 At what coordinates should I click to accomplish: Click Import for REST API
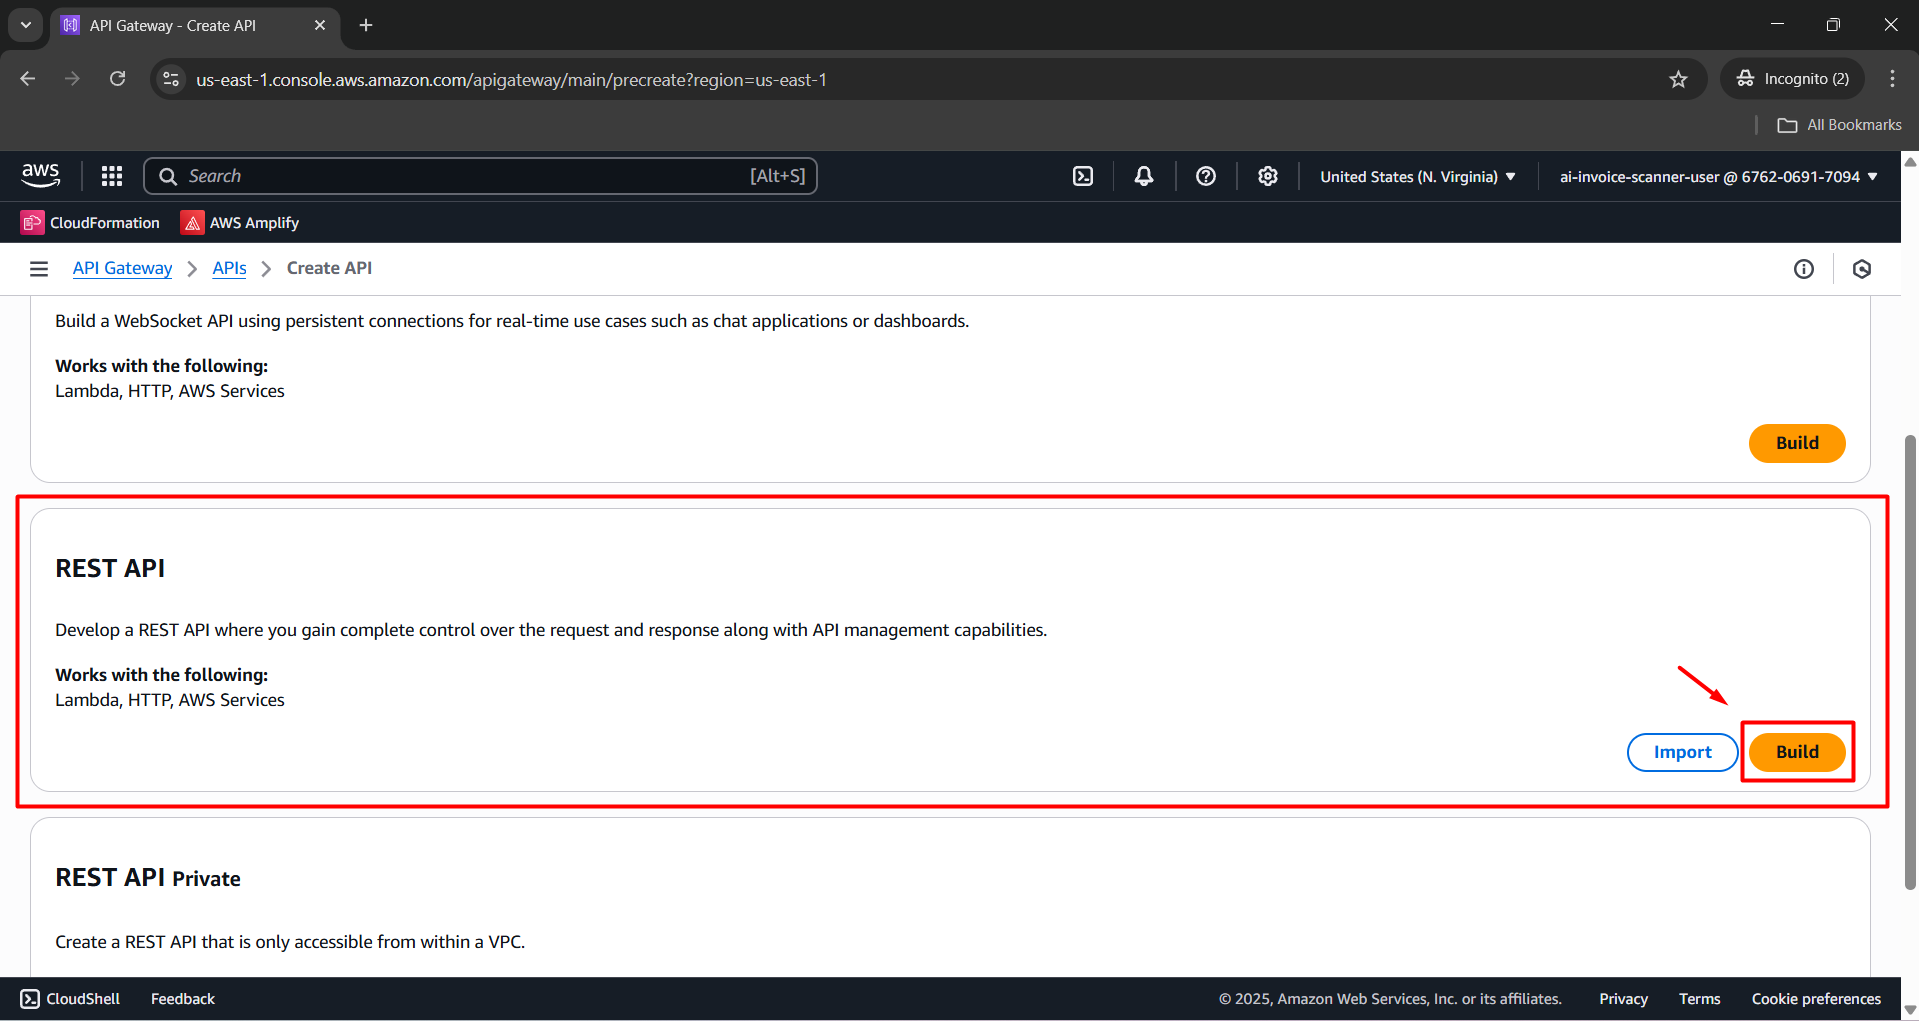pyautogui.click(x=1682, y=752)
